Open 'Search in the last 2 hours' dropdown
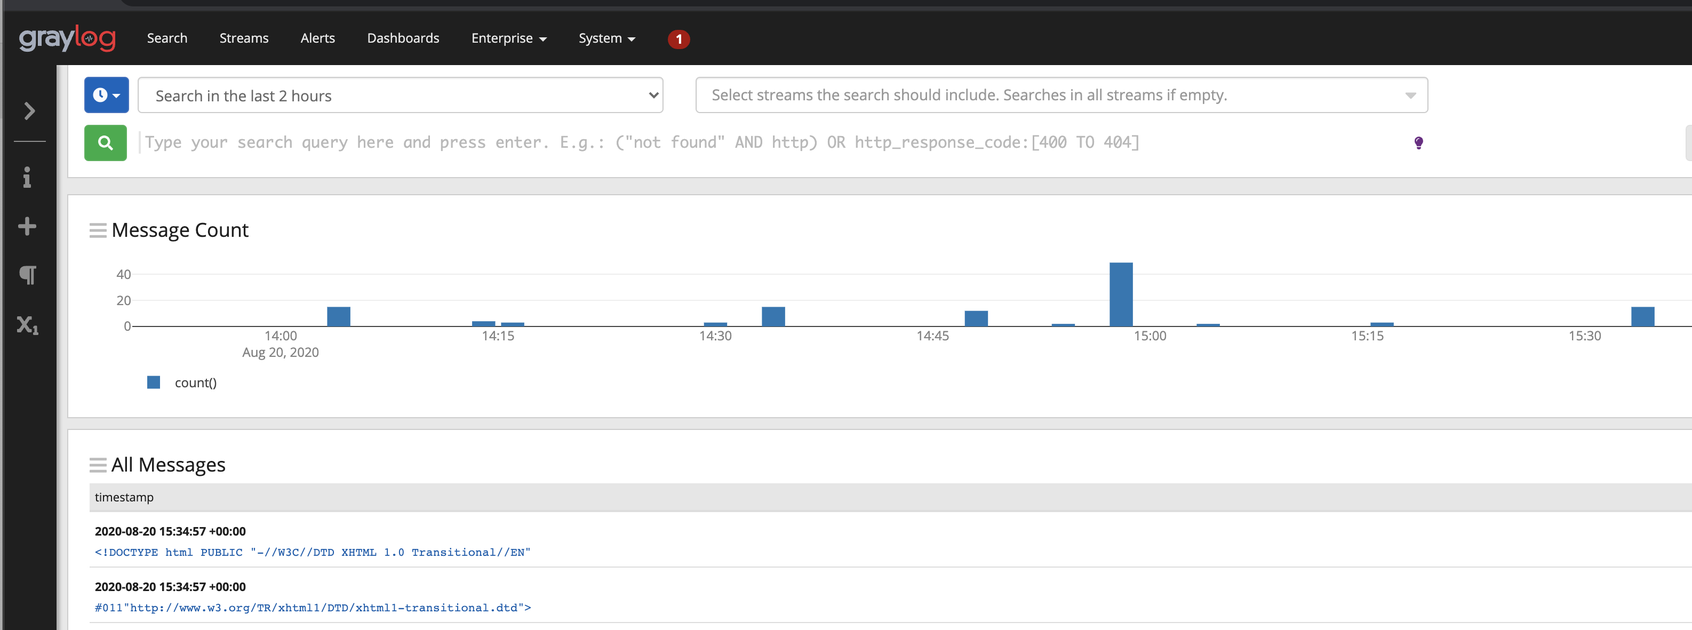 click(x=400, y=95)
